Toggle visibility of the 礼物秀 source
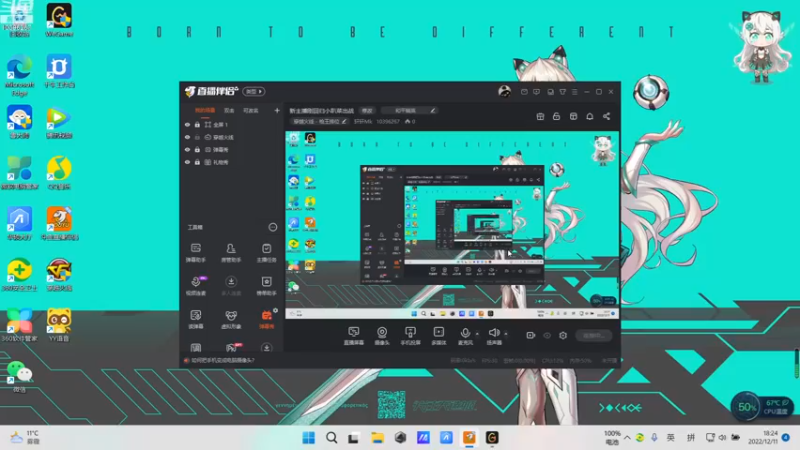800x450 pixels. coord(187,162)
